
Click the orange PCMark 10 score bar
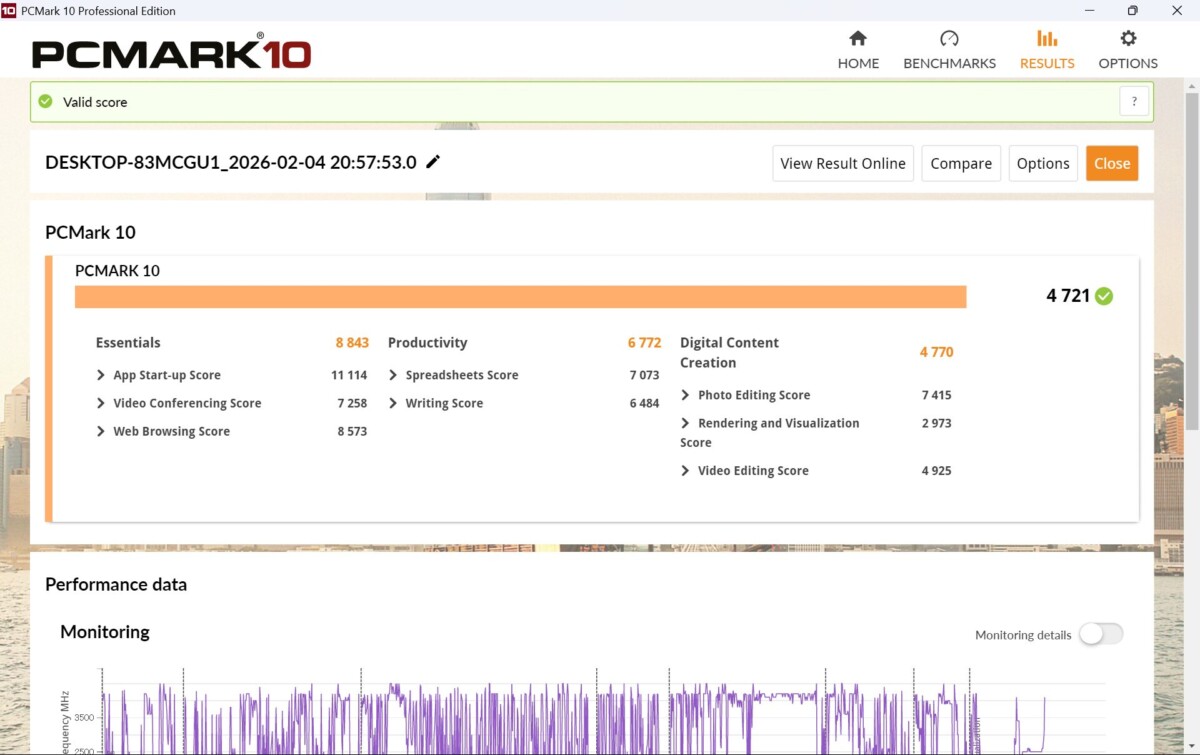520,297
